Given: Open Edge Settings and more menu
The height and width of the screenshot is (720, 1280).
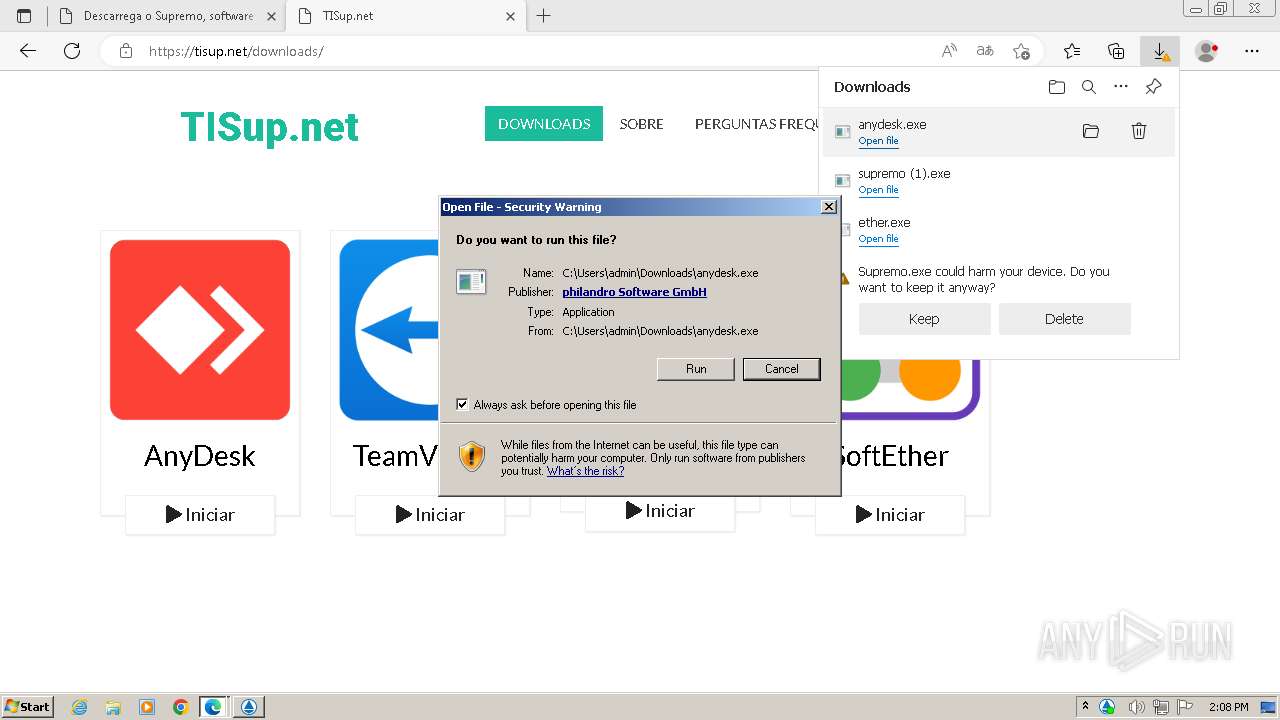Looking at the screenshot, I should point(1252,51).
